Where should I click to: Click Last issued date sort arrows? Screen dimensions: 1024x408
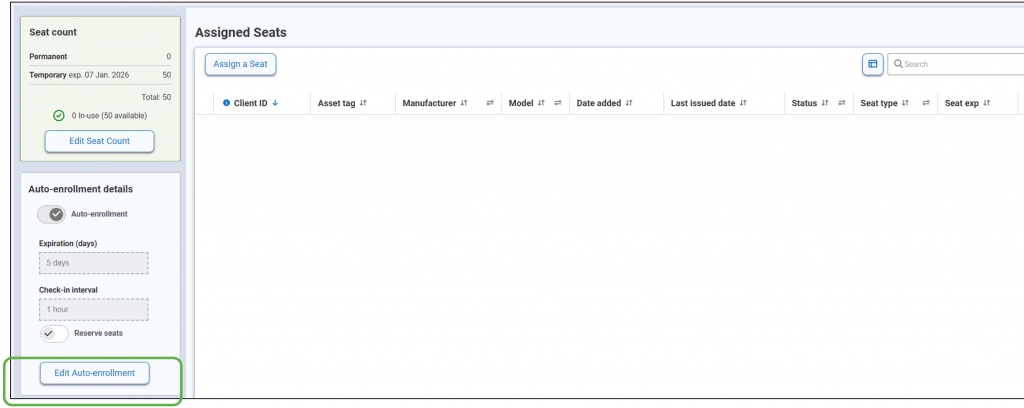pos(743,103)
